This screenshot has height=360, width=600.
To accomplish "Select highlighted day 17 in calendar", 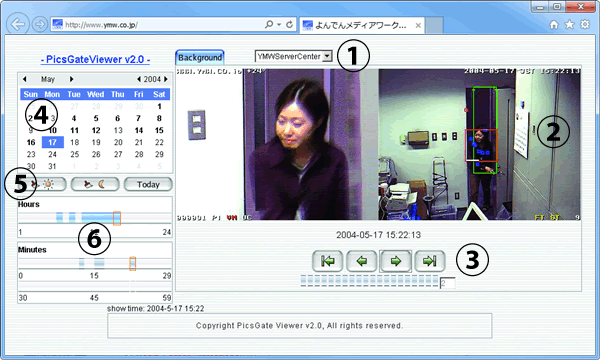I will click(x=52, y=142).
